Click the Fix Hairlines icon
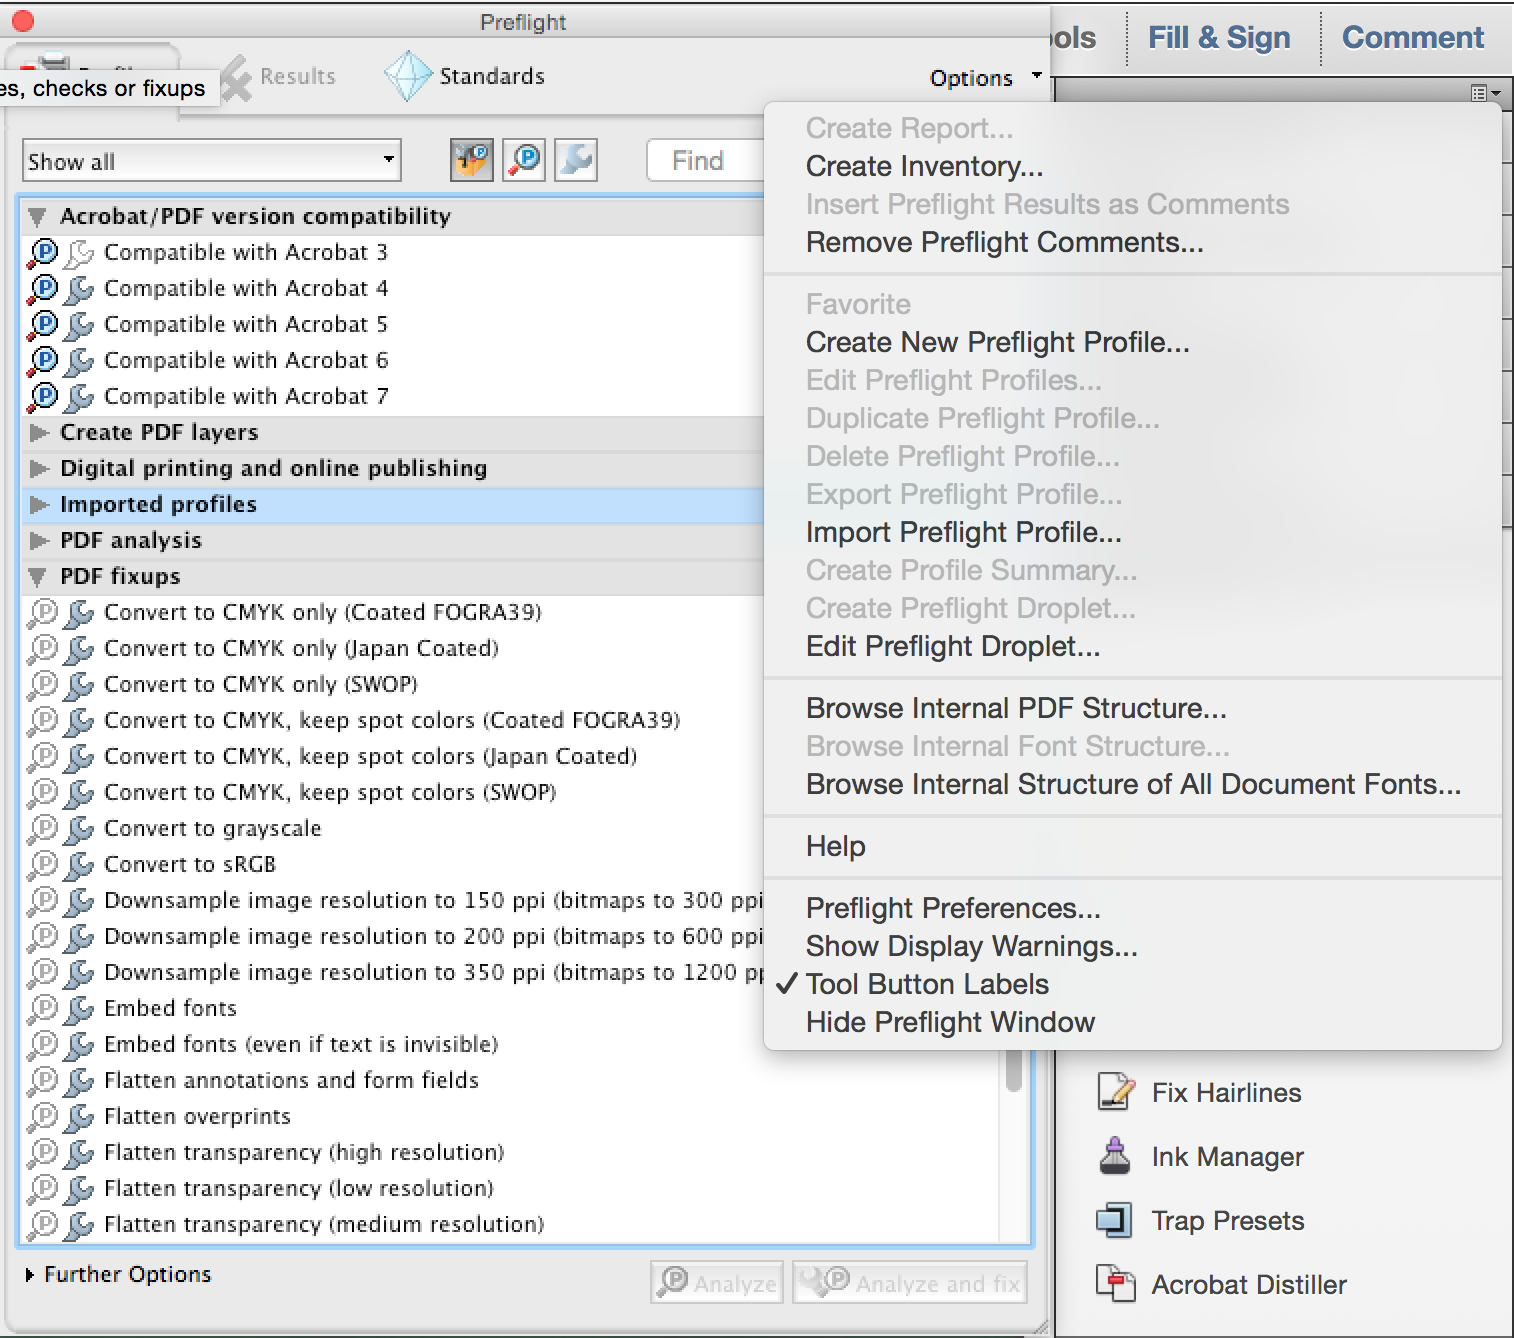Screen dimensions: 1514x1338 pos(1115,1092)
